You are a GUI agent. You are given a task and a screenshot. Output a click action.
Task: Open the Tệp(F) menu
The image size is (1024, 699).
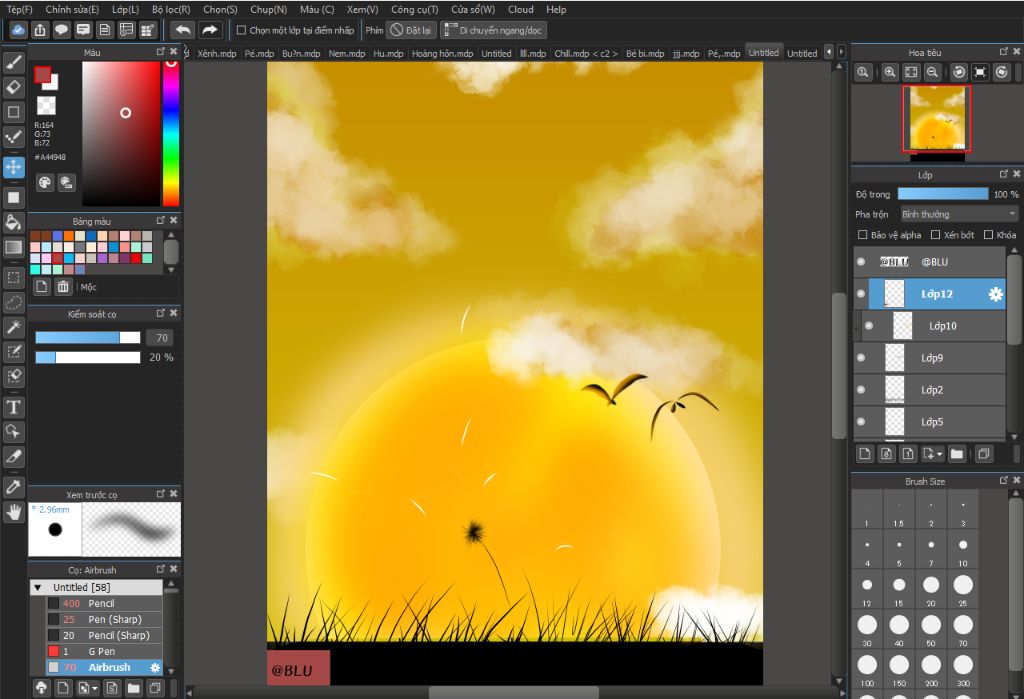(20, 9)
